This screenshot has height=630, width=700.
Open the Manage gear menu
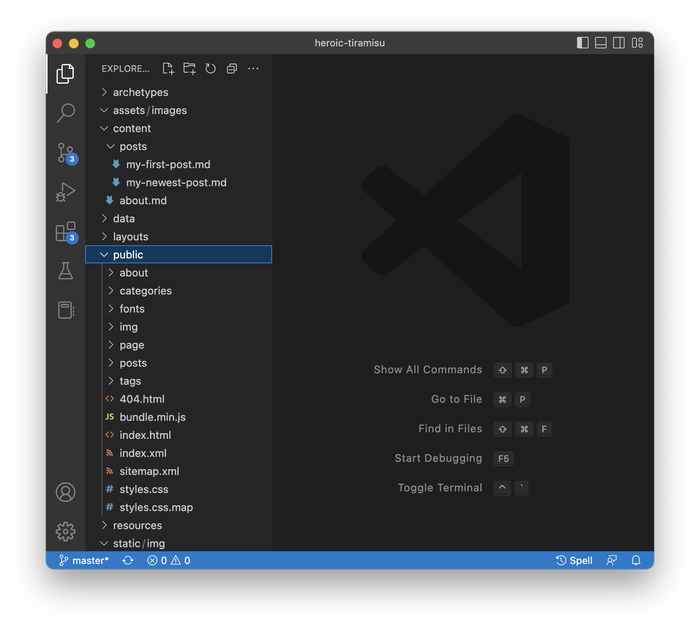point(66,531)
